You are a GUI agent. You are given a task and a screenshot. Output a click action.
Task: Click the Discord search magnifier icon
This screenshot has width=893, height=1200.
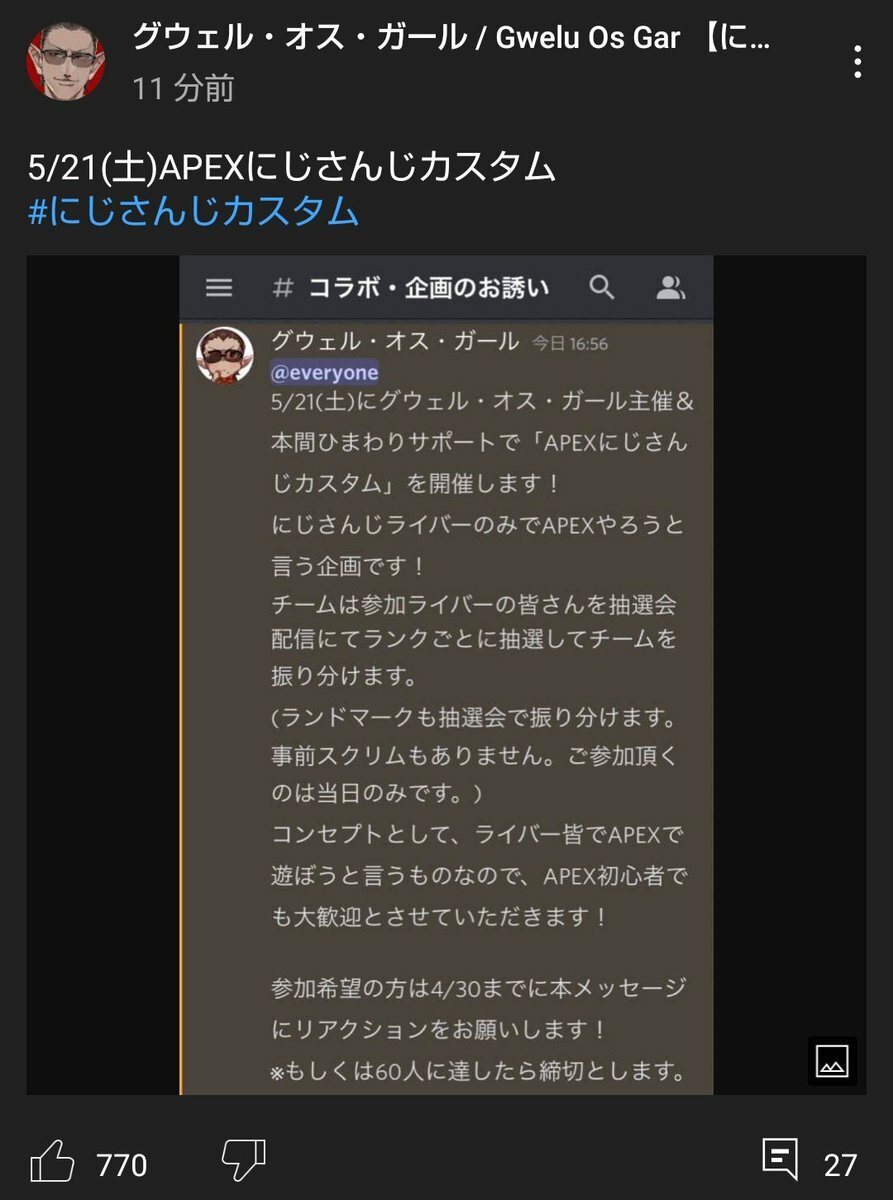coord(601,288)
